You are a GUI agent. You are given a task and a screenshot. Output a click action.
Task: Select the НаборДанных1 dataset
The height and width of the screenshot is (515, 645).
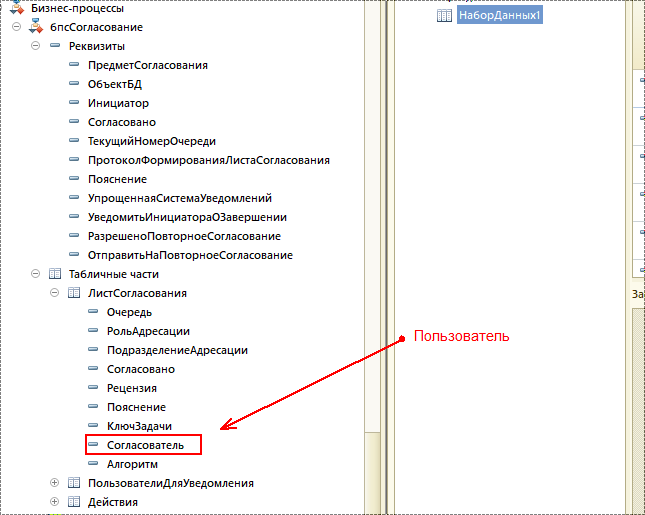coord(499,15)
